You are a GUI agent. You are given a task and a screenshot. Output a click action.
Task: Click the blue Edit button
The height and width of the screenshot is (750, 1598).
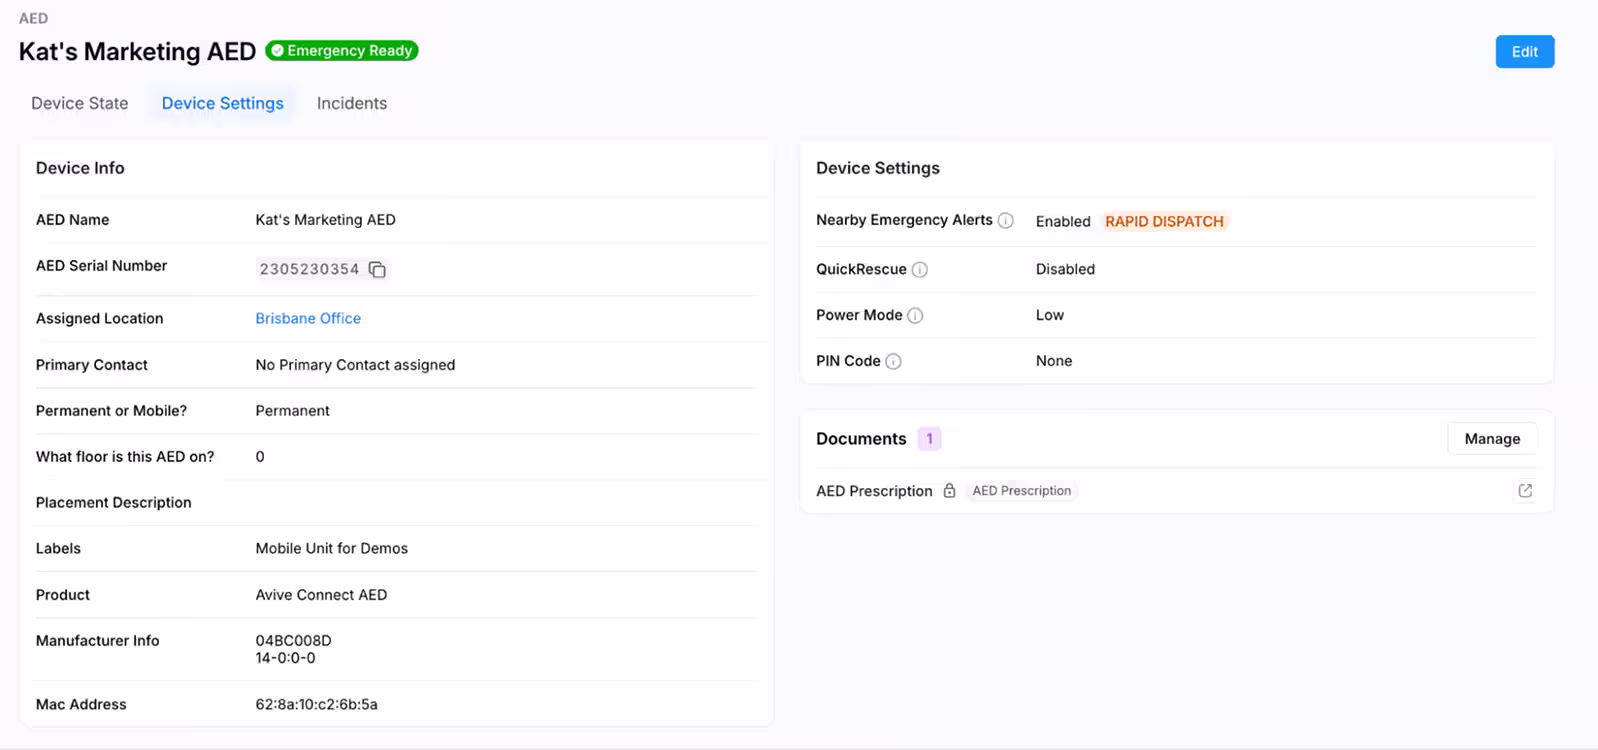1524,52
